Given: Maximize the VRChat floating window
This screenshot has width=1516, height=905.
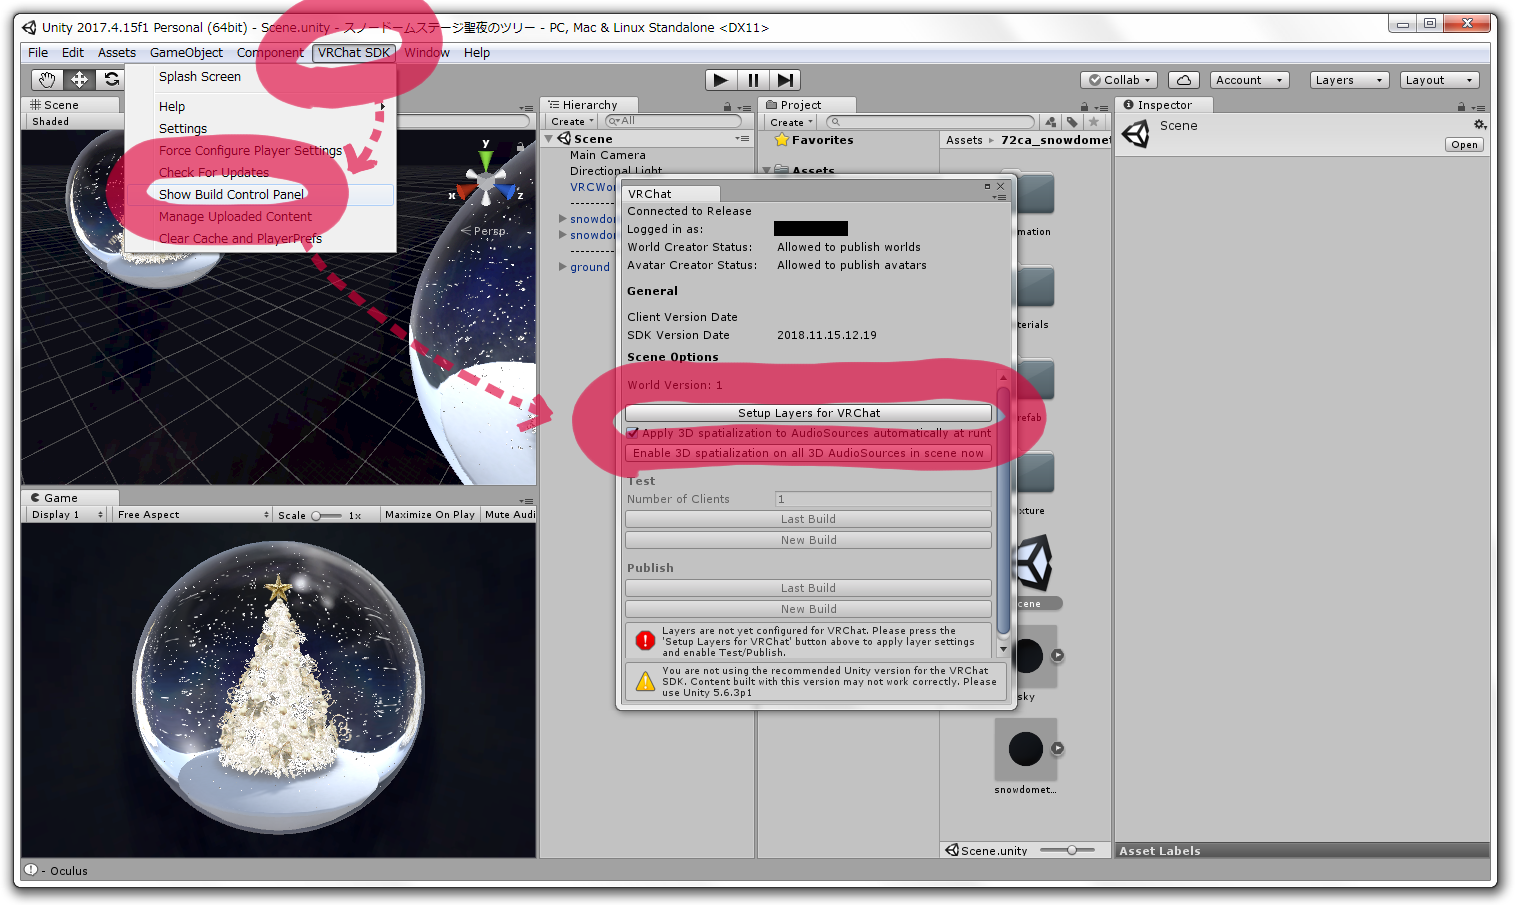Looking at the screenshot, I should 987,186.
